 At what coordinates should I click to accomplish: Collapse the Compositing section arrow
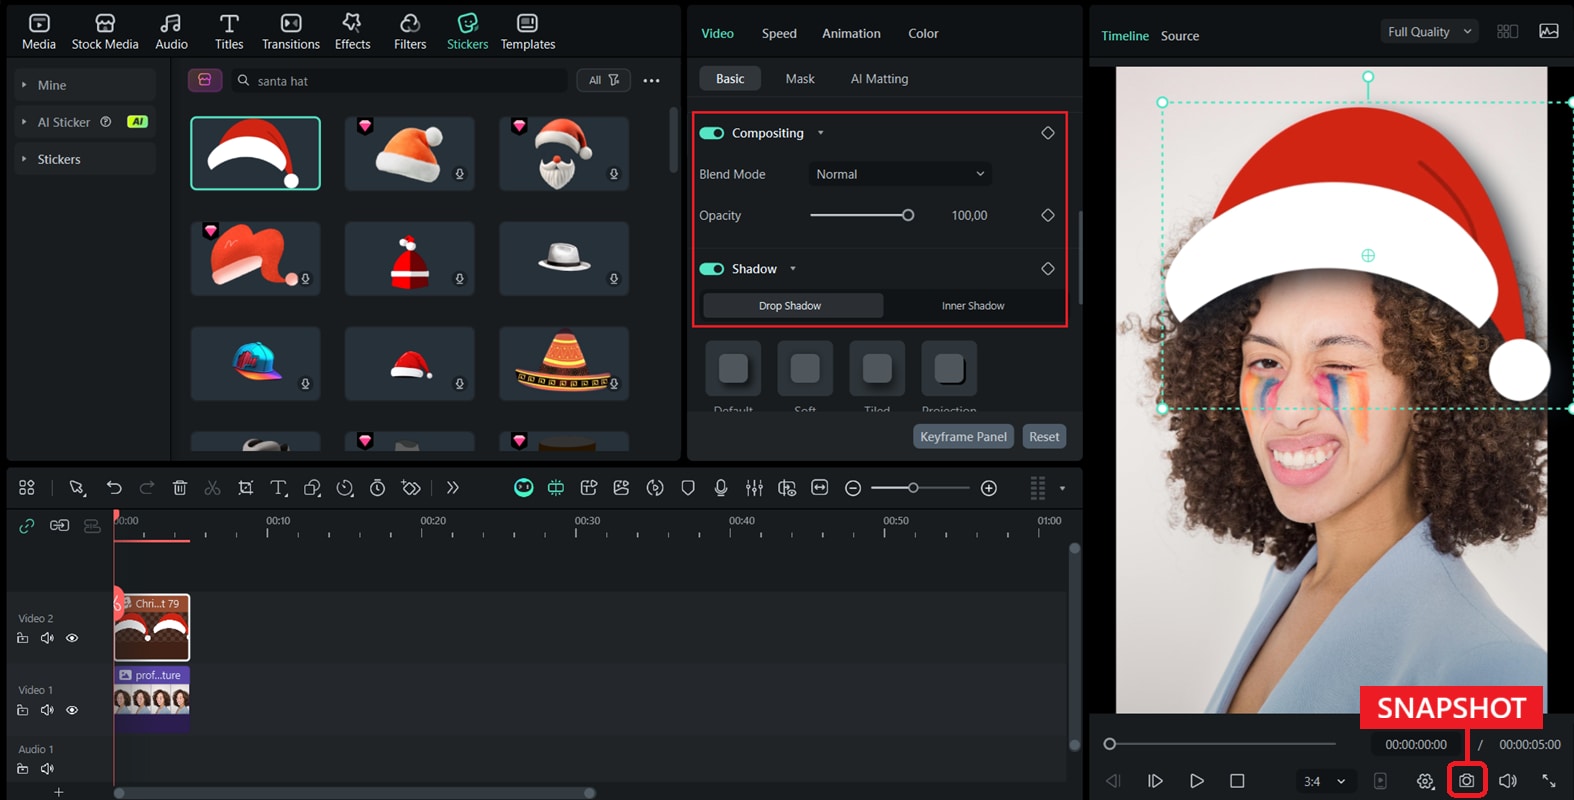pos(821,133)
